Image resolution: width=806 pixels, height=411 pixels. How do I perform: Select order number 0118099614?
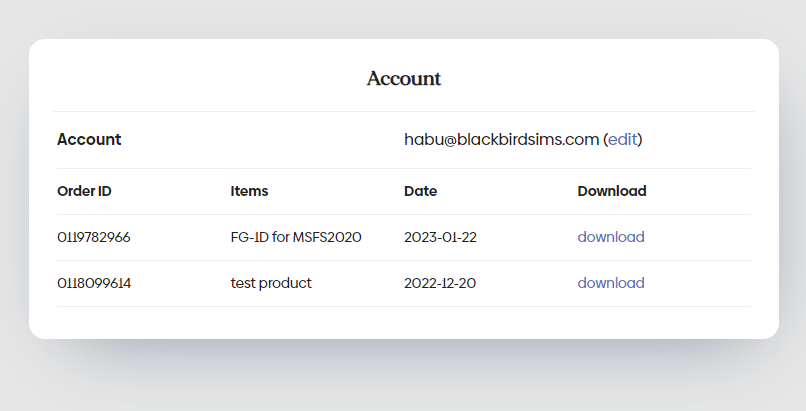point(94,283)
